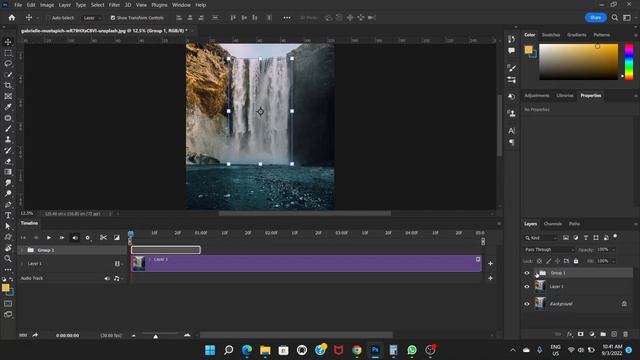640x360 pixels.
Task: Convert to frame animation icon
Action: (x=23, y=335)
